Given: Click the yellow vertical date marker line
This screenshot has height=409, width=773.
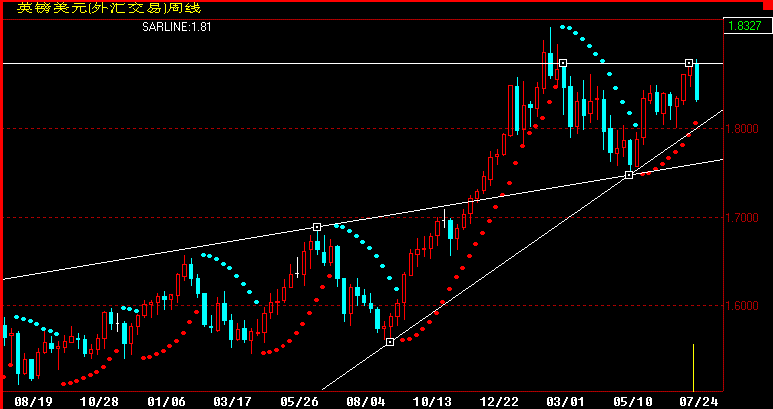Looking at the screenshot, I should pos(694,368).
